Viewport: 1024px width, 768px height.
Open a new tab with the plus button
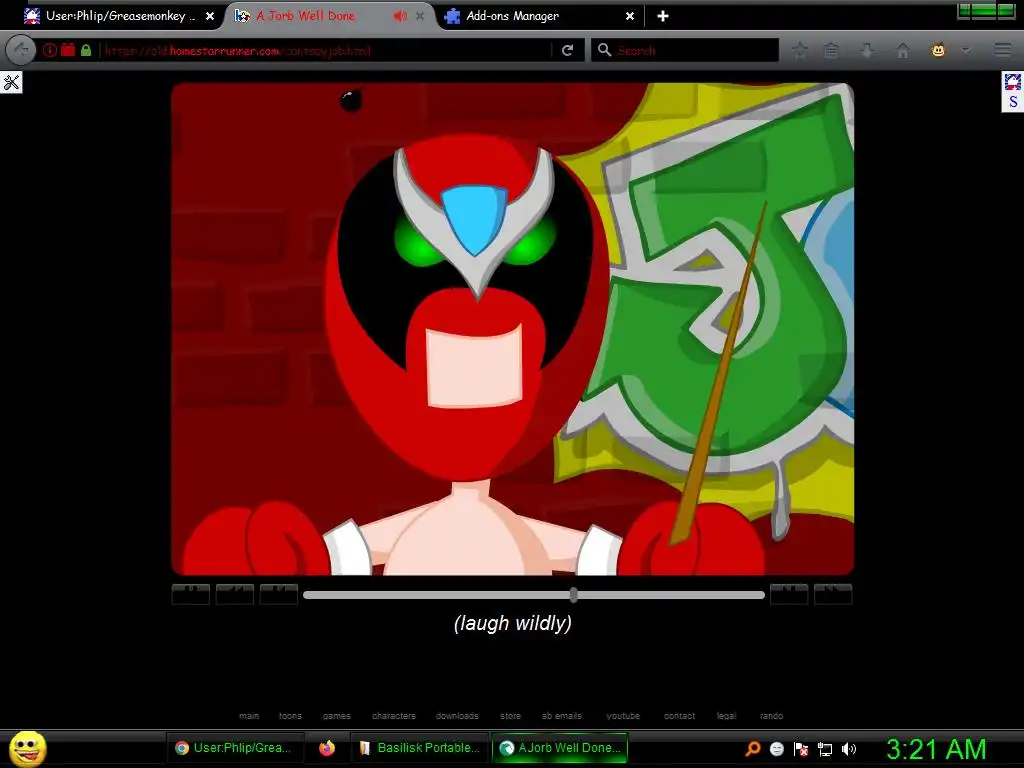[x=663, y=16]
